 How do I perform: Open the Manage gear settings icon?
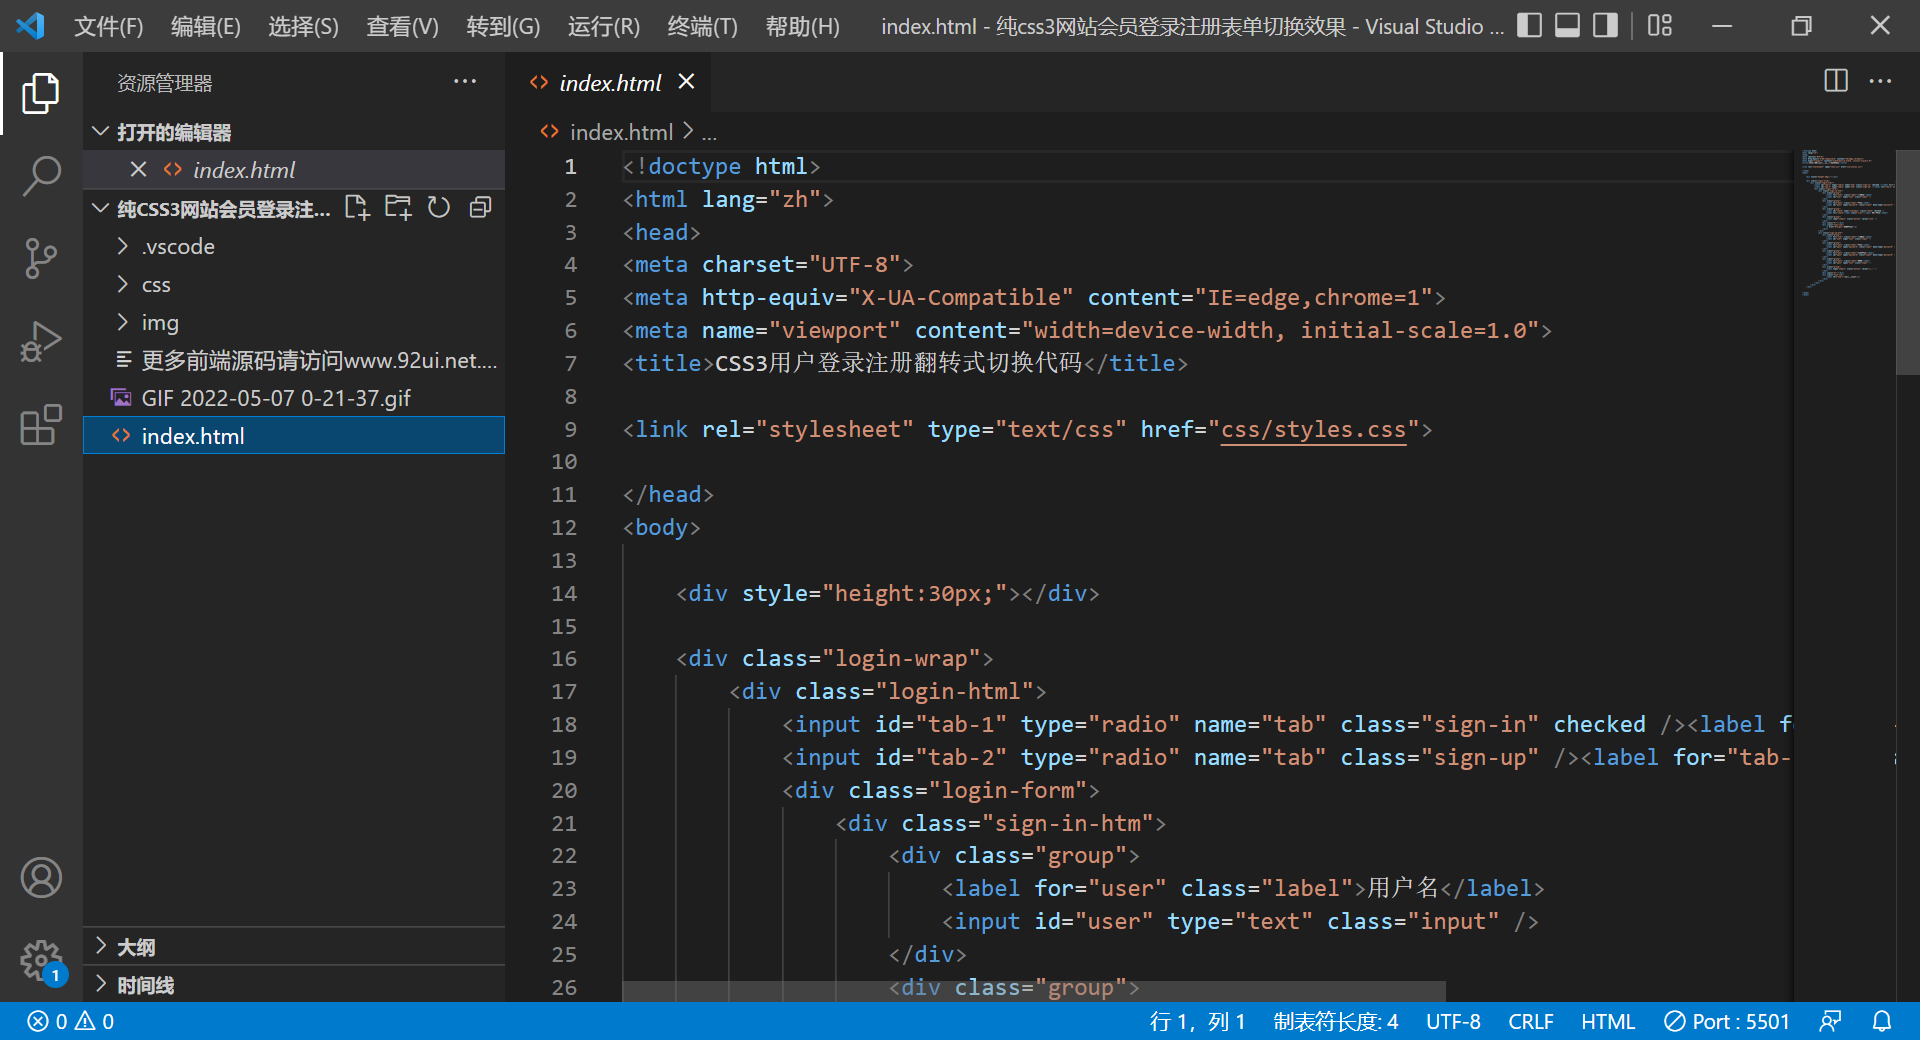[41, 961]
